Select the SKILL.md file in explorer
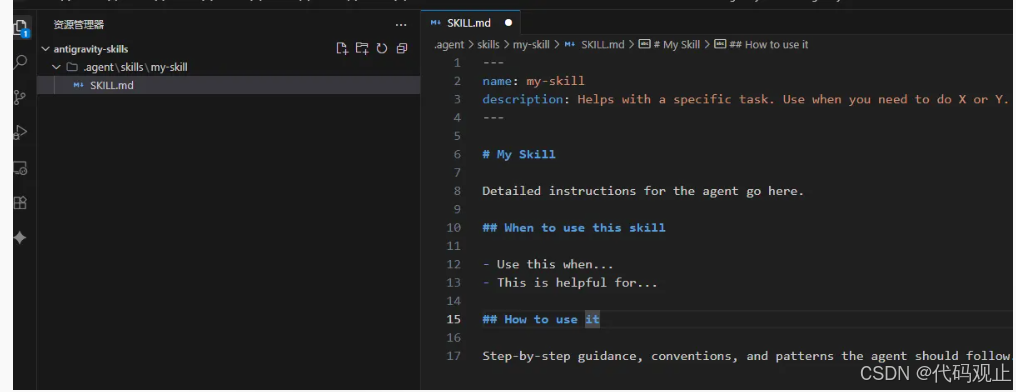The height and width of the screenshot is (392, 1016). 229,85
